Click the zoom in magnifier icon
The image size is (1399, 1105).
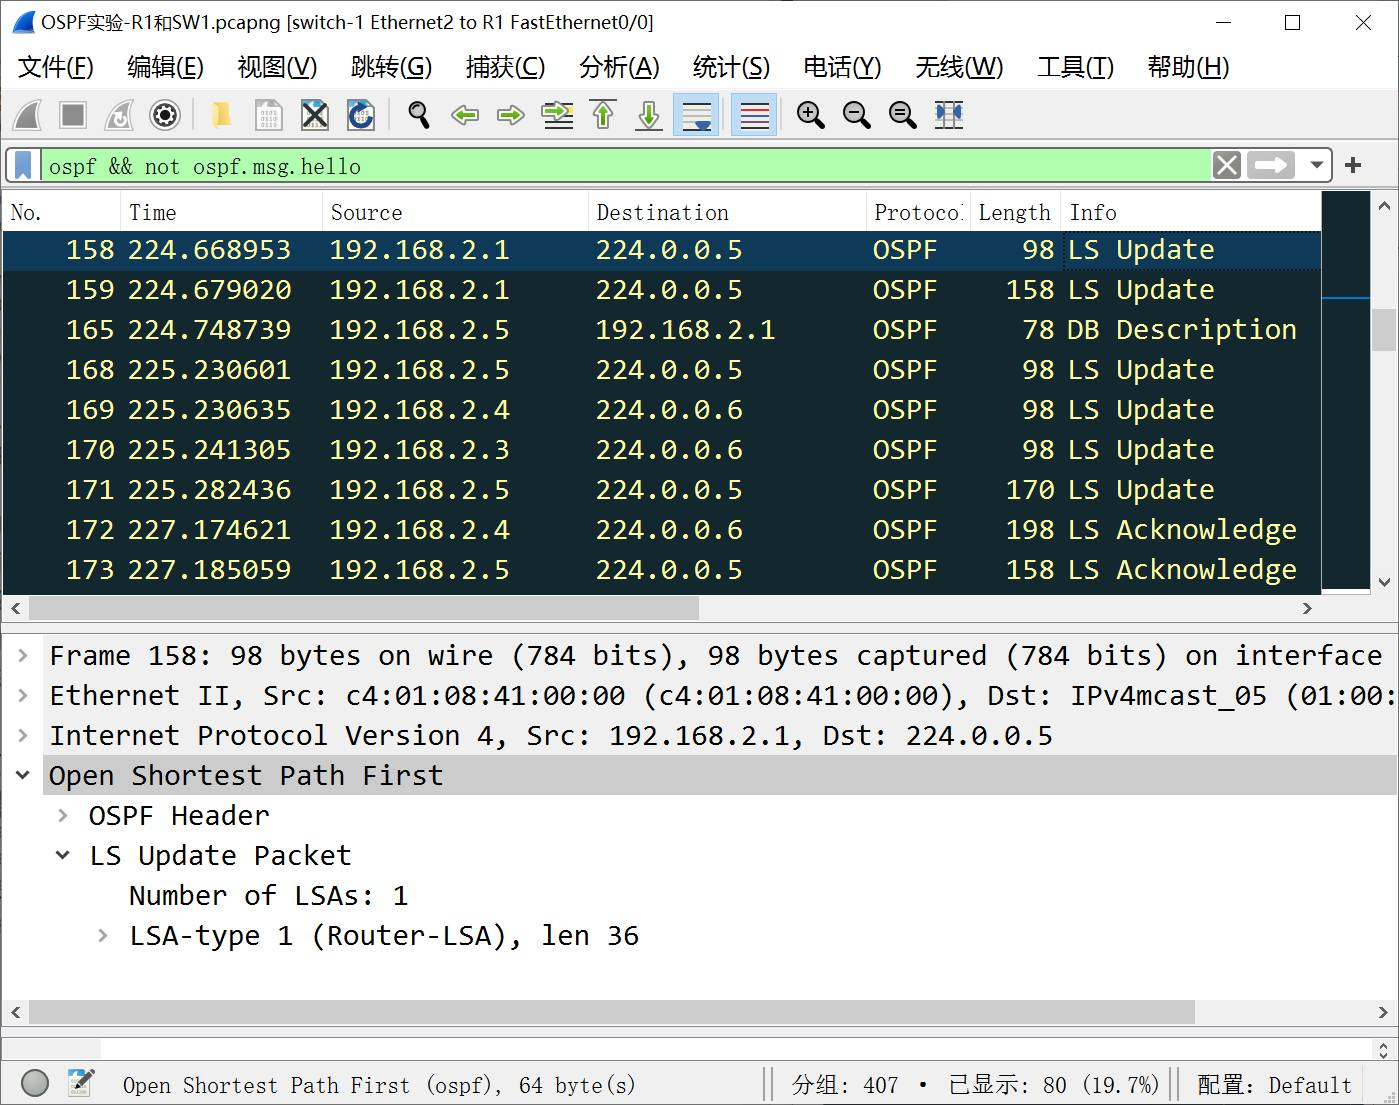click(x=810, y=116)
